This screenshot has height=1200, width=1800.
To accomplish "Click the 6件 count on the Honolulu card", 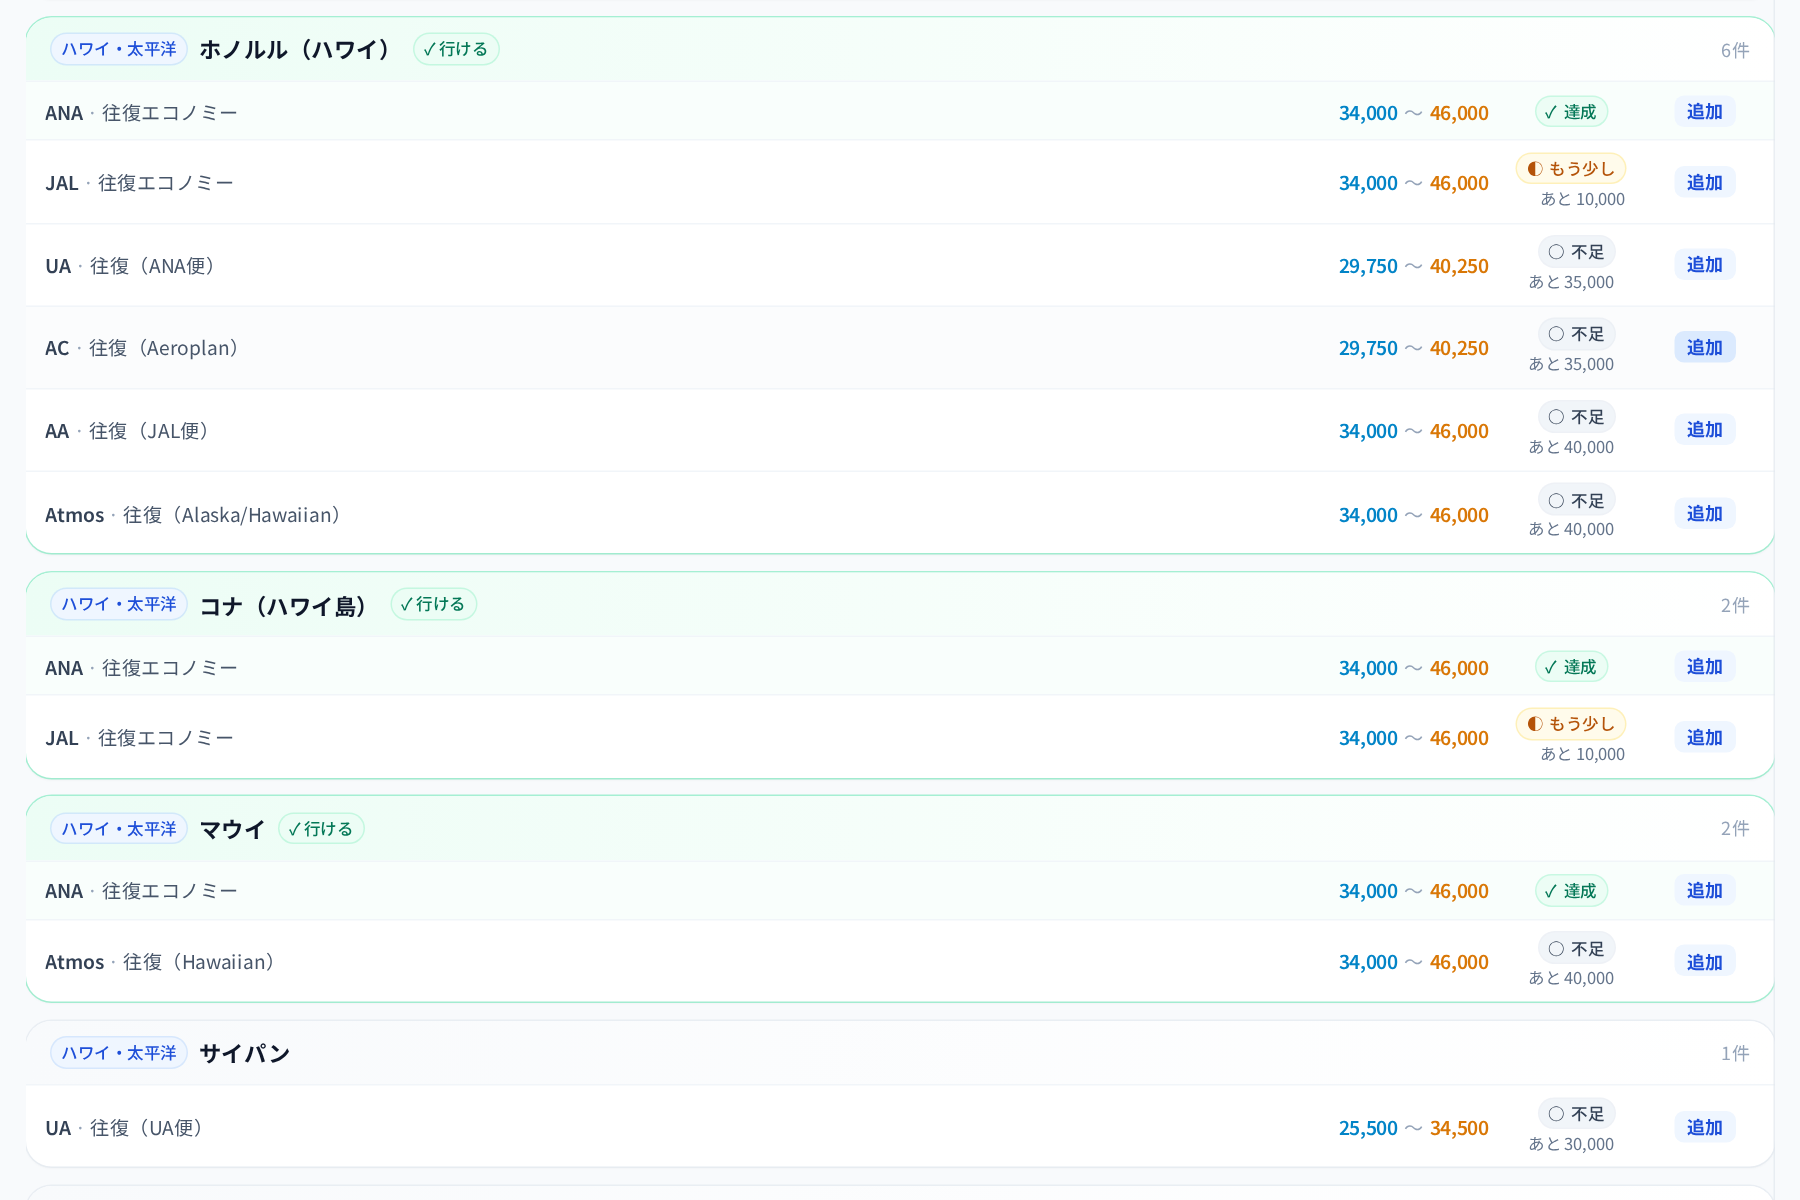I will (1735, 50).
